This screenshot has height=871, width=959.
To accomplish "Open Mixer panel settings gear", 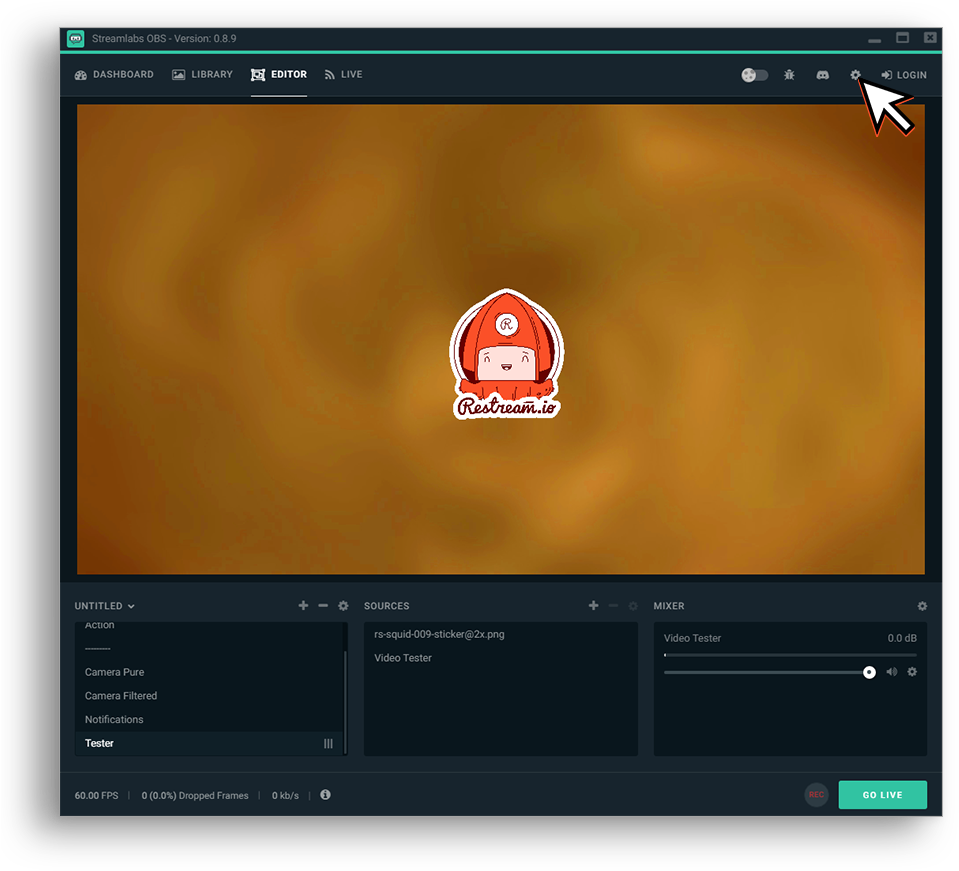I will [922, 606].
